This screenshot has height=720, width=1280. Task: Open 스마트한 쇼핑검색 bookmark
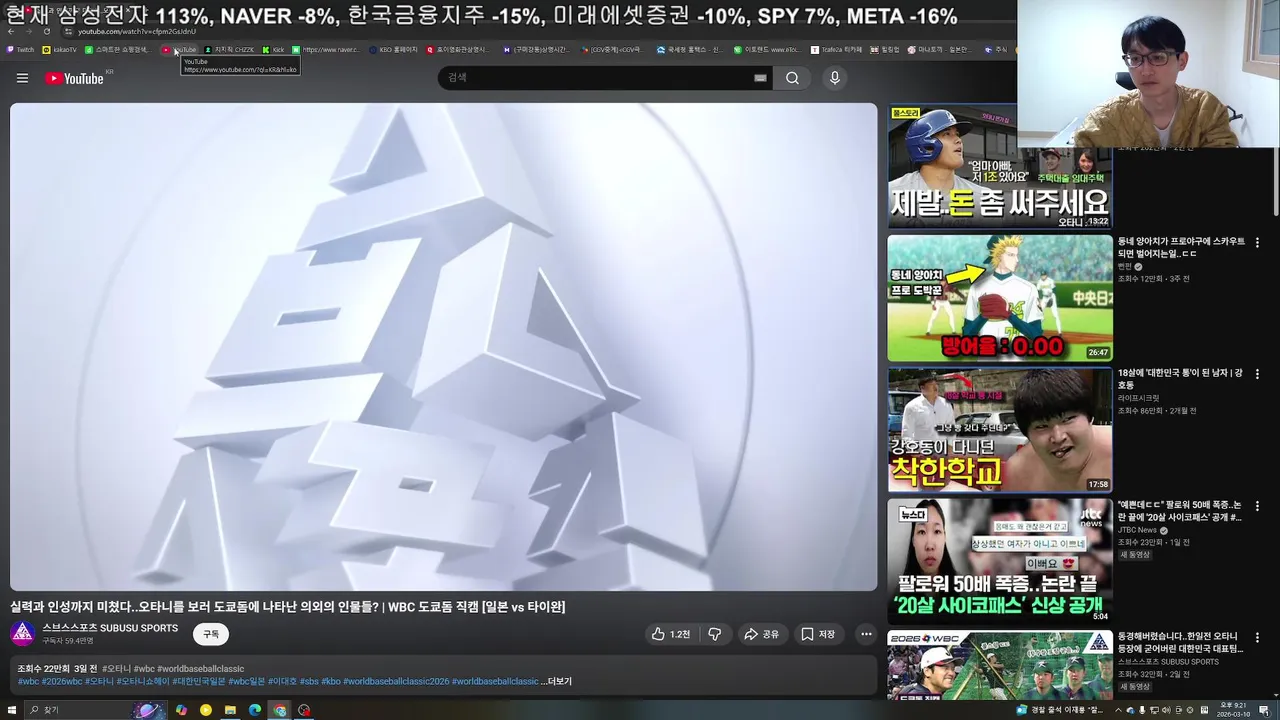(x=117, y=49)
